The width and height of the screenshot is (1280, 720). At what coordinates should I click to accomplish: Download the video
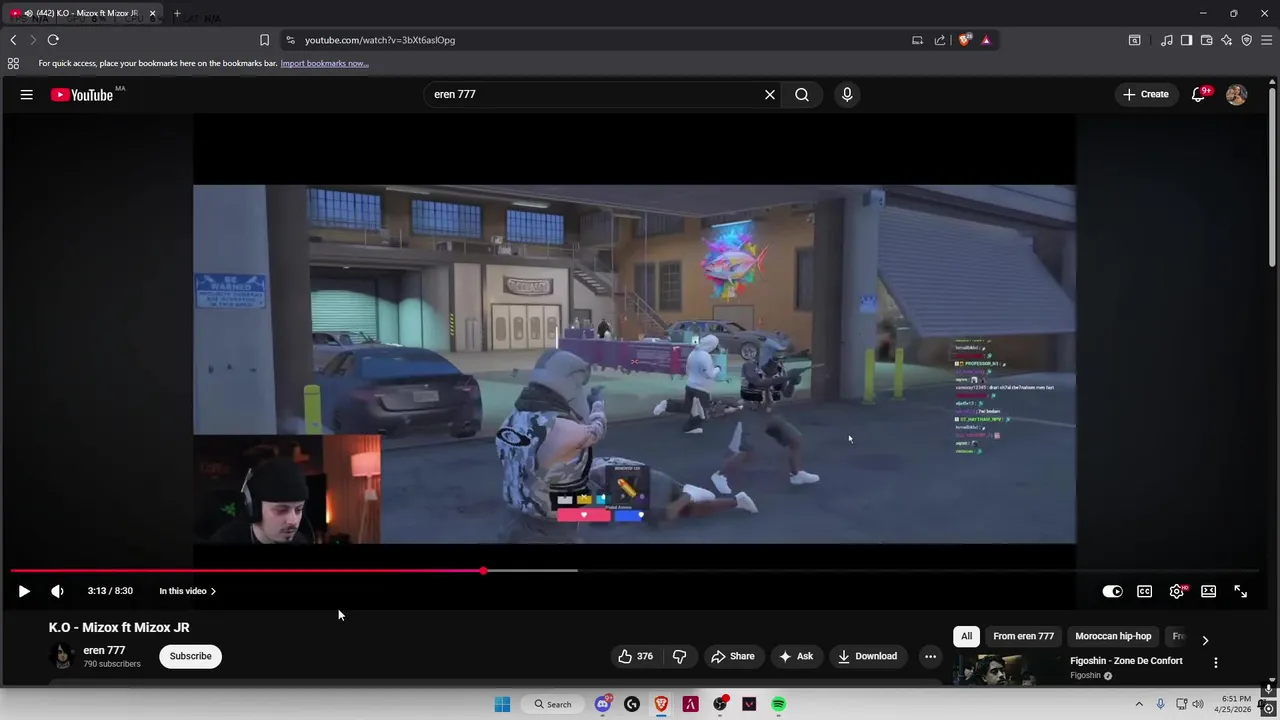pos(867,656)
